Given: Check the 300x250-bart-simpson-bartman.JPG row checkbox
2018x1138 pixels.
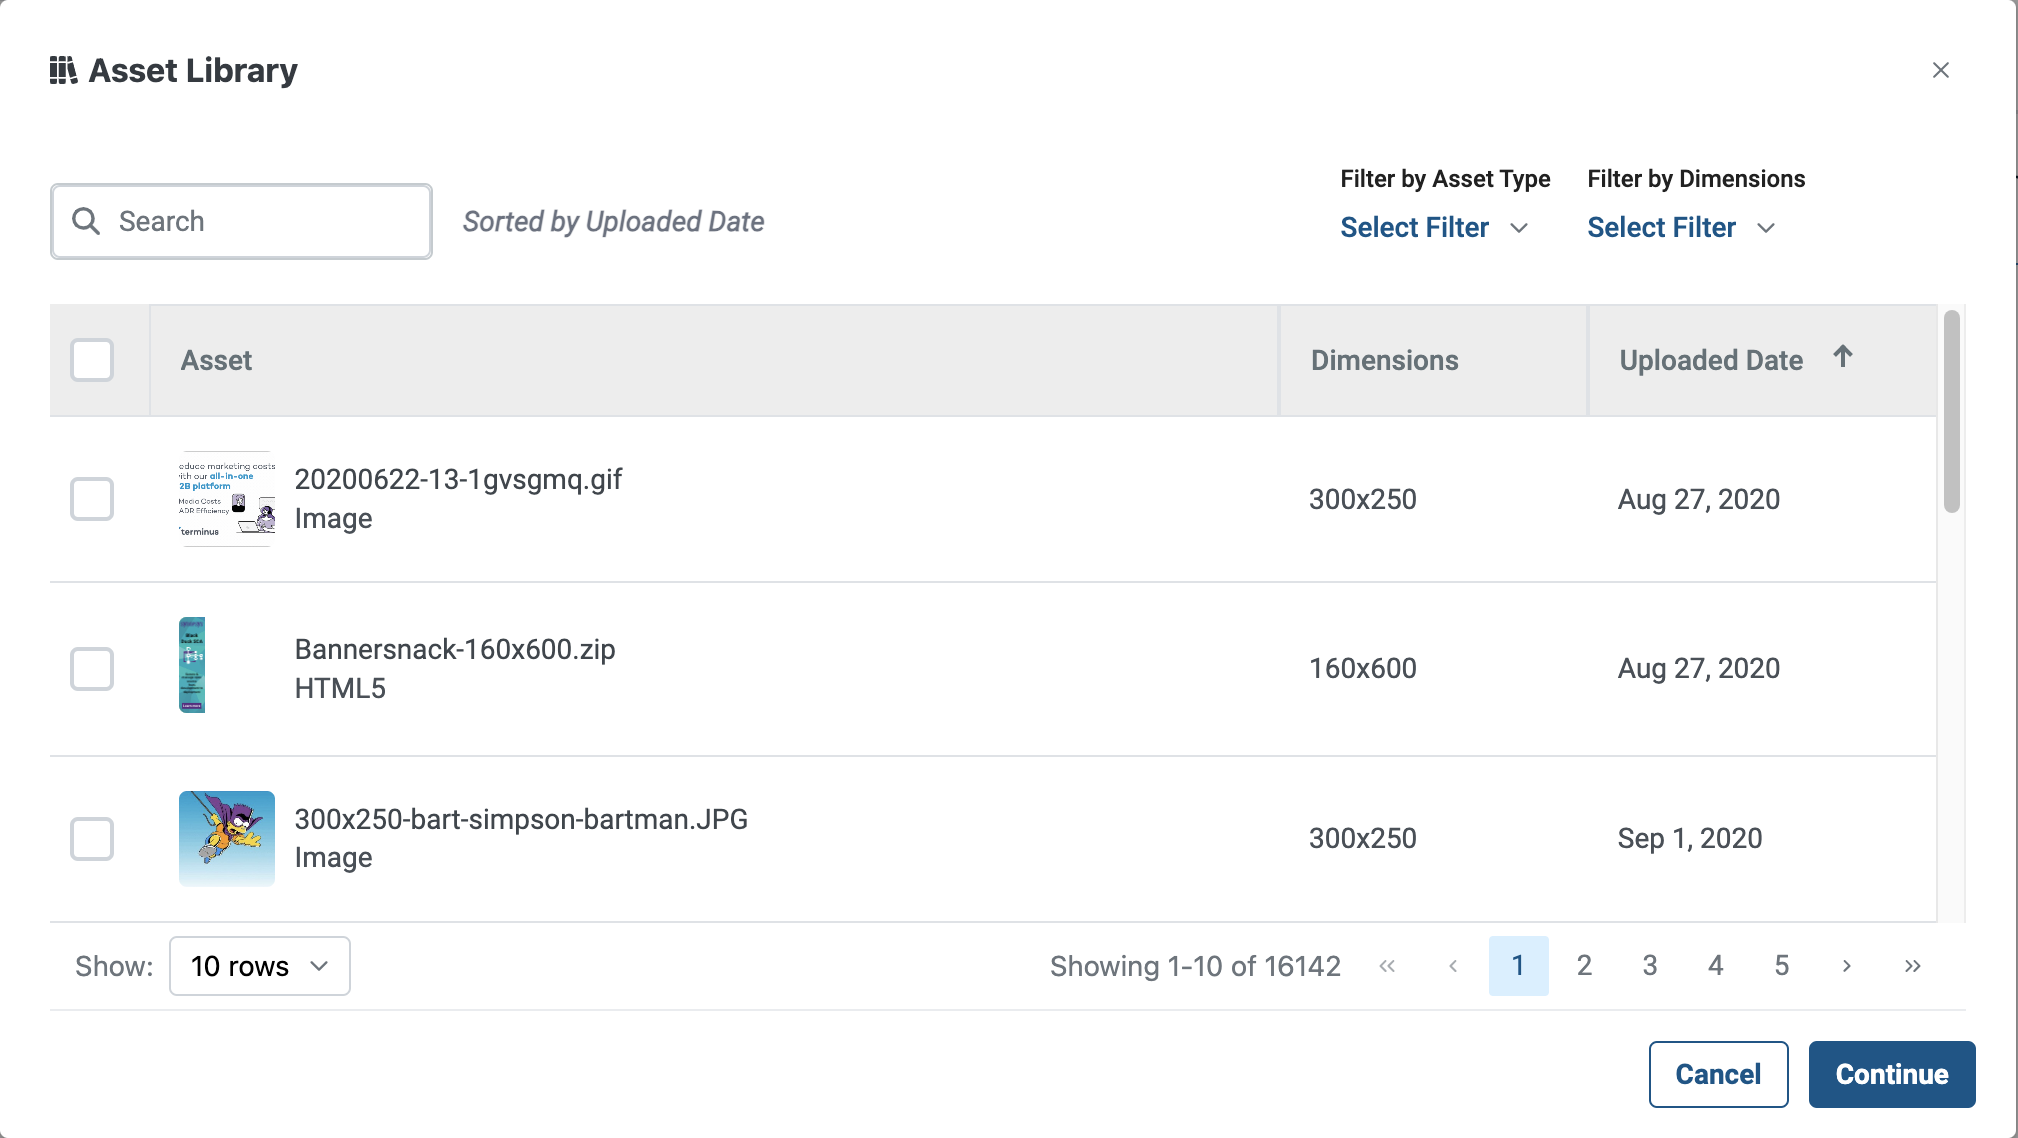Looking at the screenshot, I should (x=92, y=838).
